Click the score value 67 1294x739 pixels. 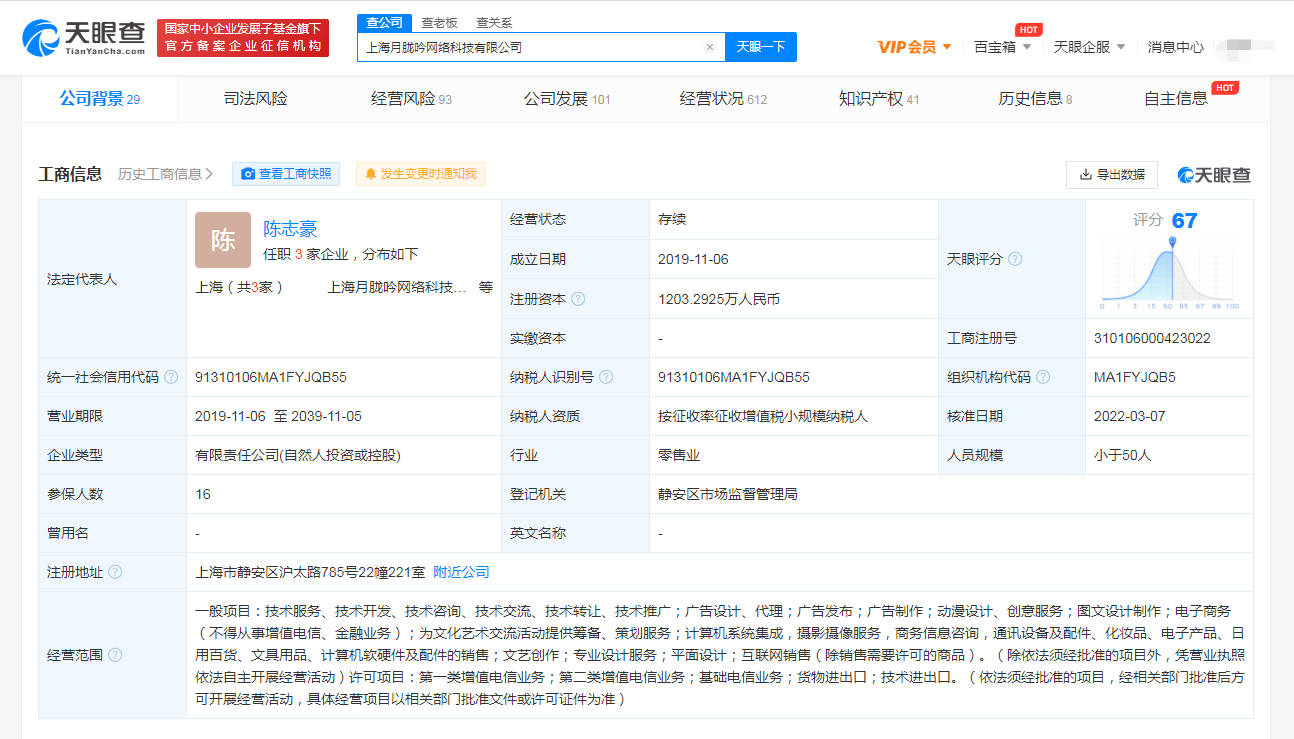pyautogui.click(x=1184, y=221)
